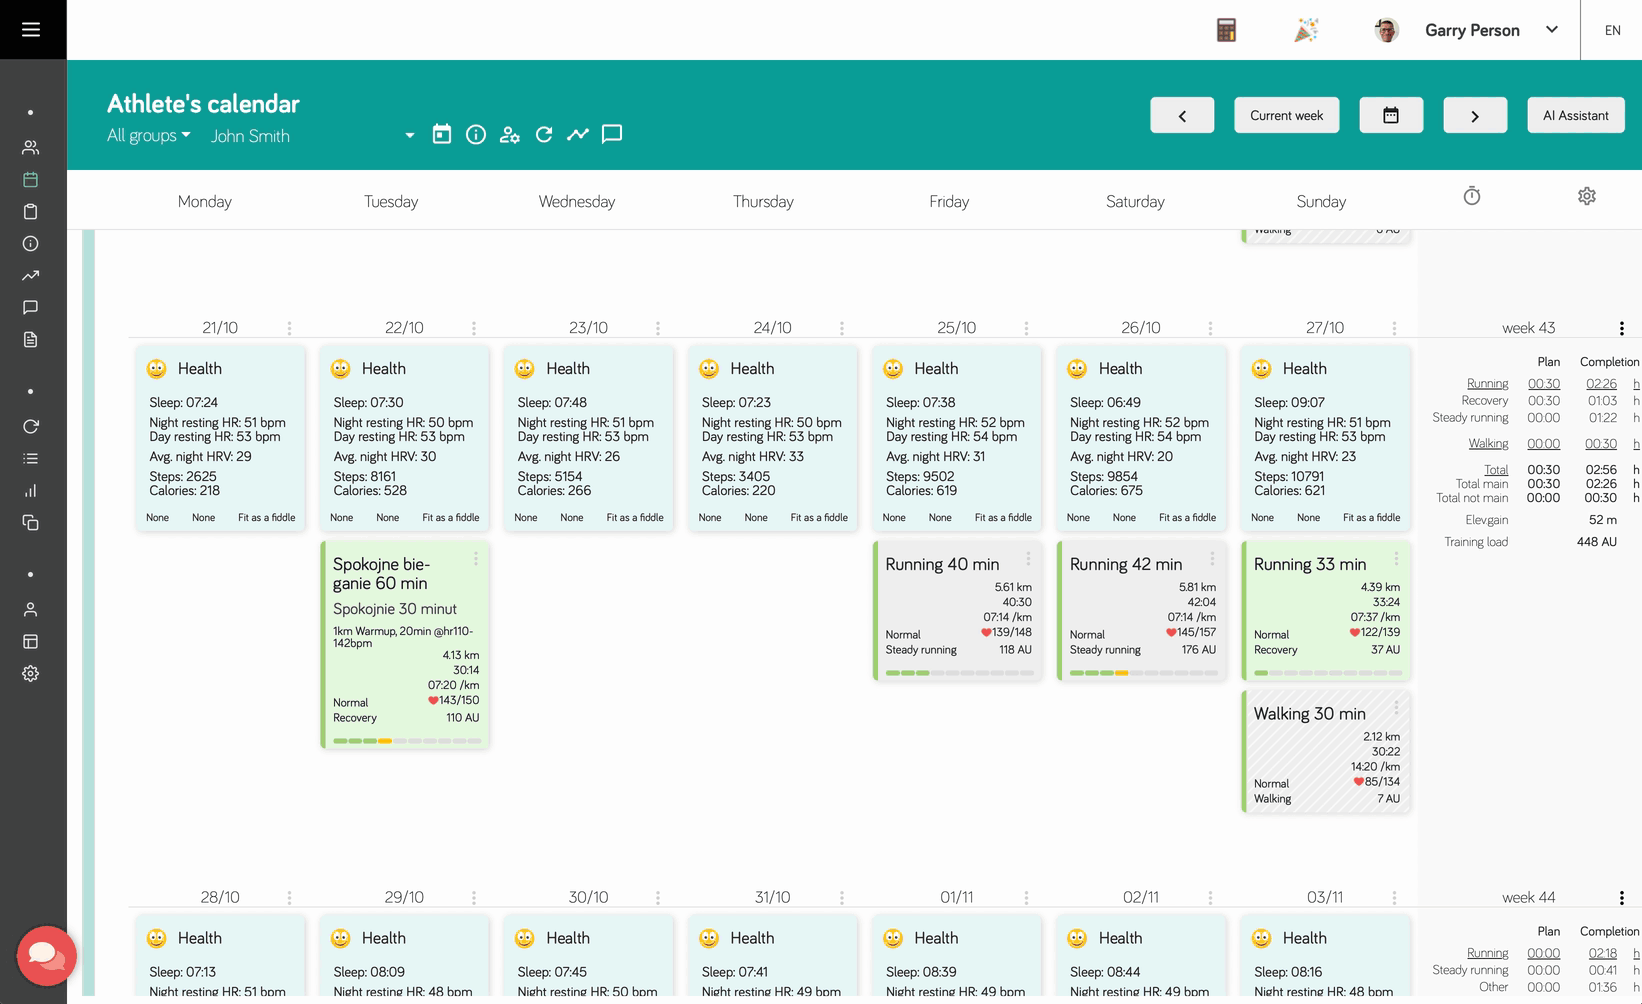Image resolution: width=1642 pixels, height=1004 pixels.
Task: Click the Running link in week 43 summary
Action: pos(1487,384)
